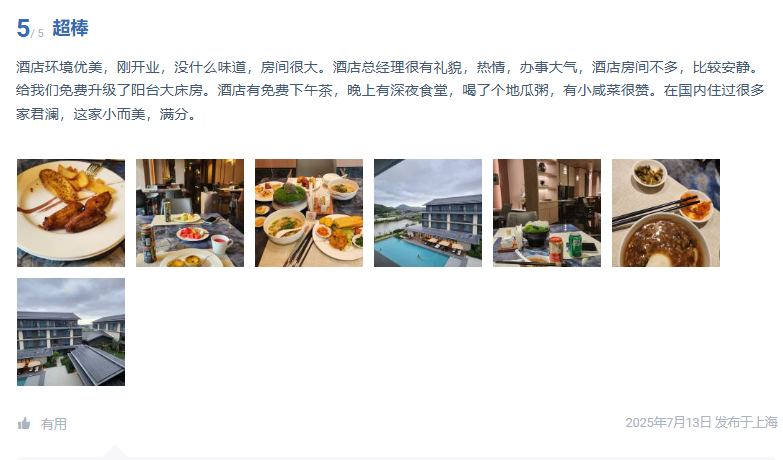Click the thumbs-up helpful icon
Image resolution: width=783 pixels, height=460 pixels.
24,424
